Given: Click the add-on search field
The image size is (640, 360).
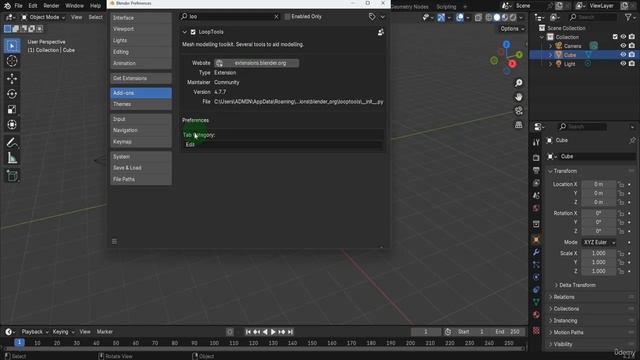Looking at the screenshot, I should (x=230, y=17).
